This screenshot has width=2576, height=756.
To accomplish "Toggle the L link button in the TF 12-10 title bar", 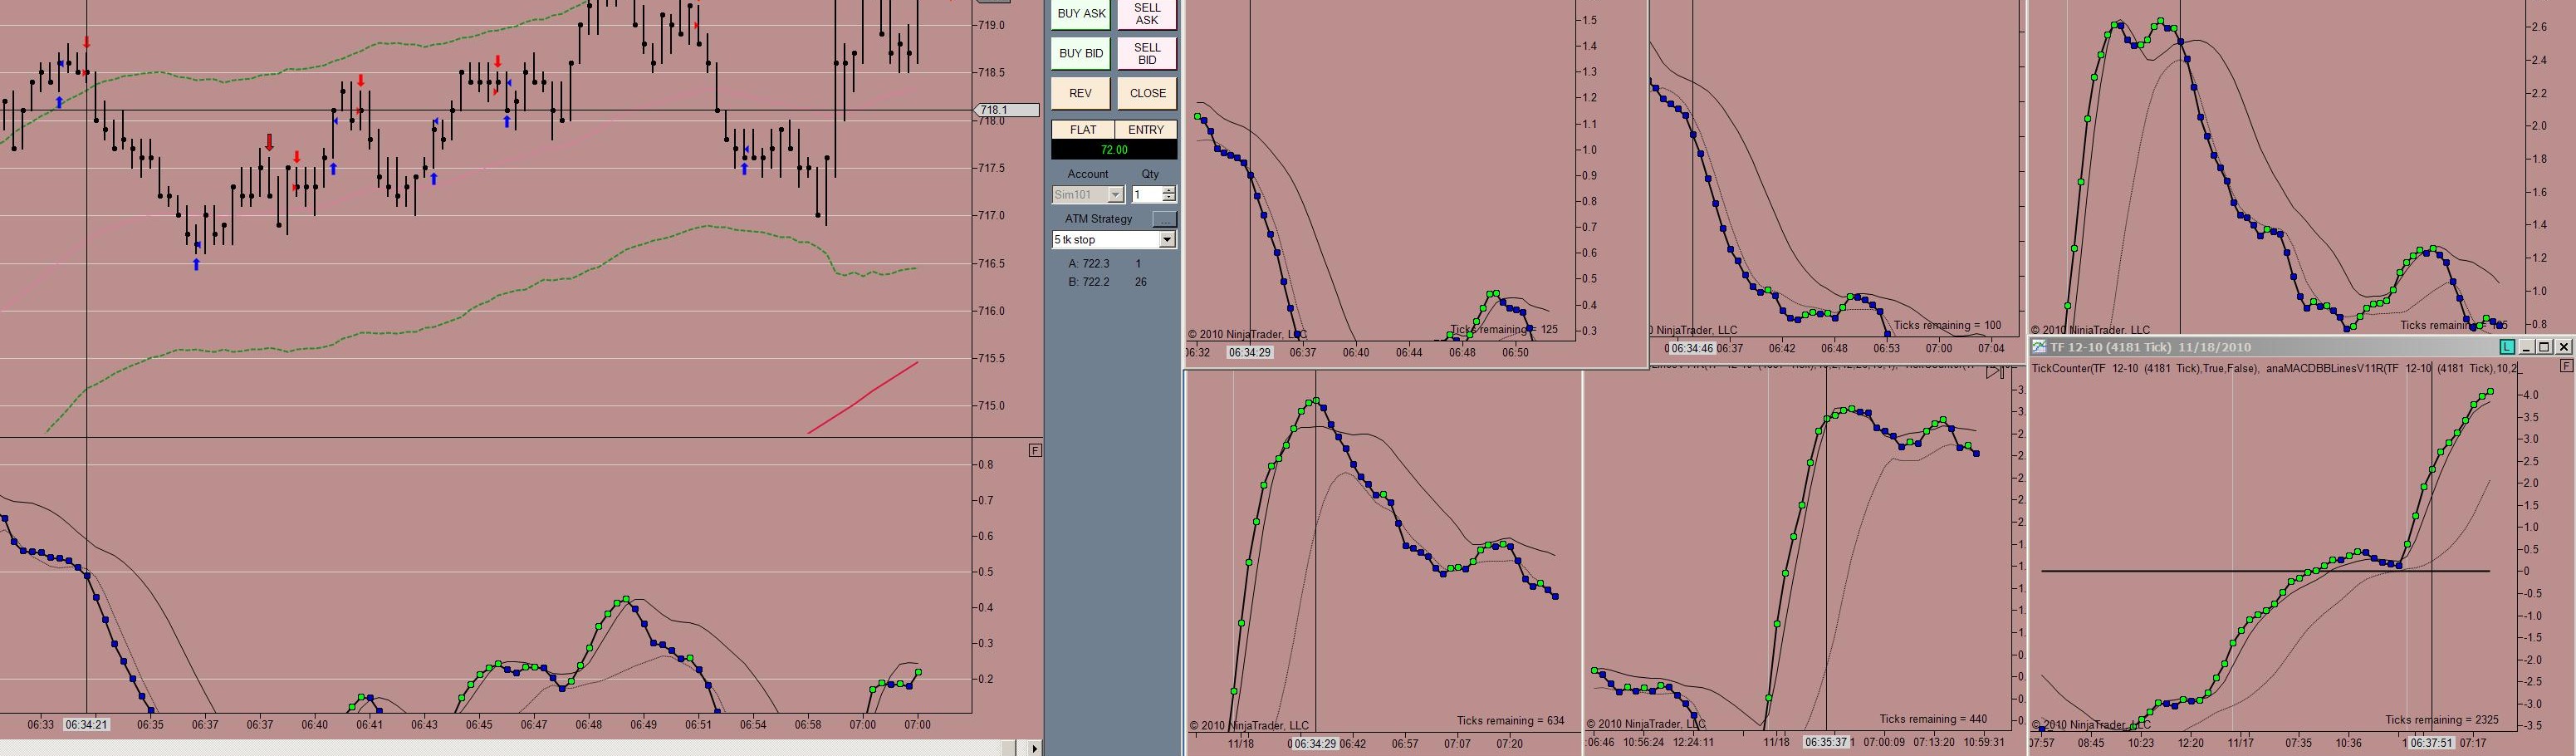I will coord(2507,347).
